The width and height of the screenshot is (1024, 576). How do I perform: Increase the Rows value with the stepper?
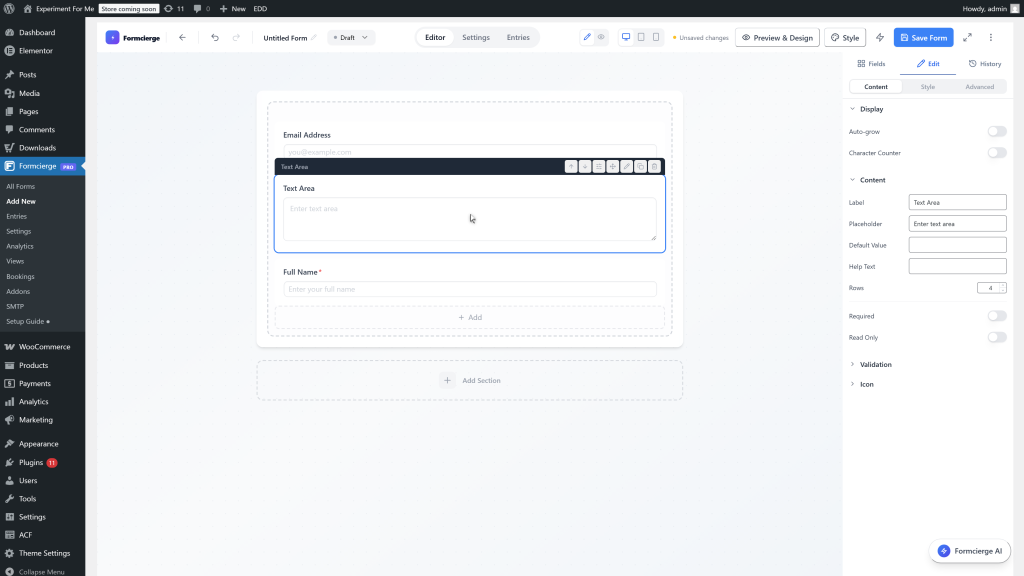[1003, 285]
